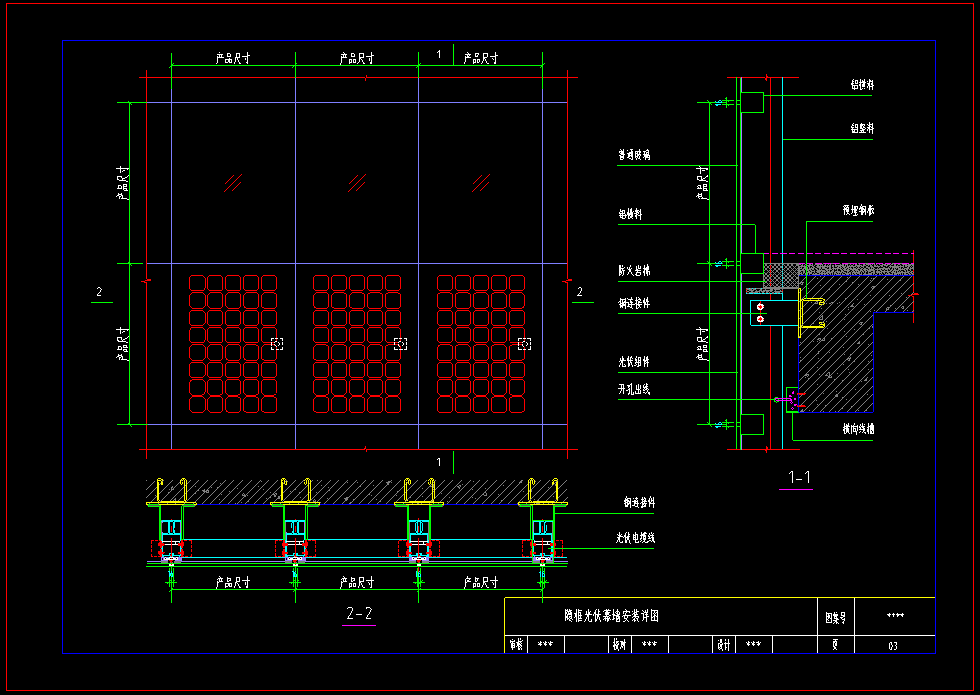Click the junction box symbol on left PV panel
The height and width of the screenshot is (695, 980).
point(277,343)
